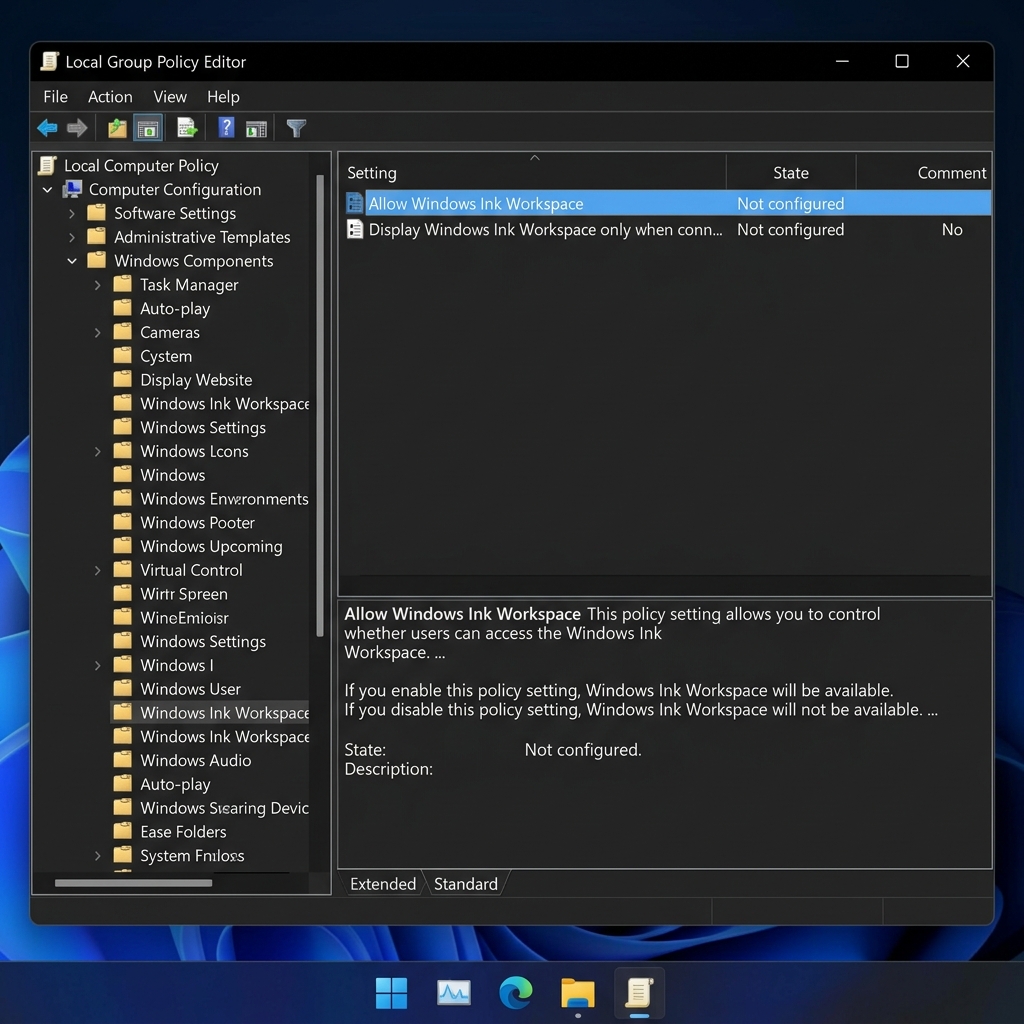Open Help via the blue question mark icon
This screenshot has width=1024, height=1024.
coord(226,127)
